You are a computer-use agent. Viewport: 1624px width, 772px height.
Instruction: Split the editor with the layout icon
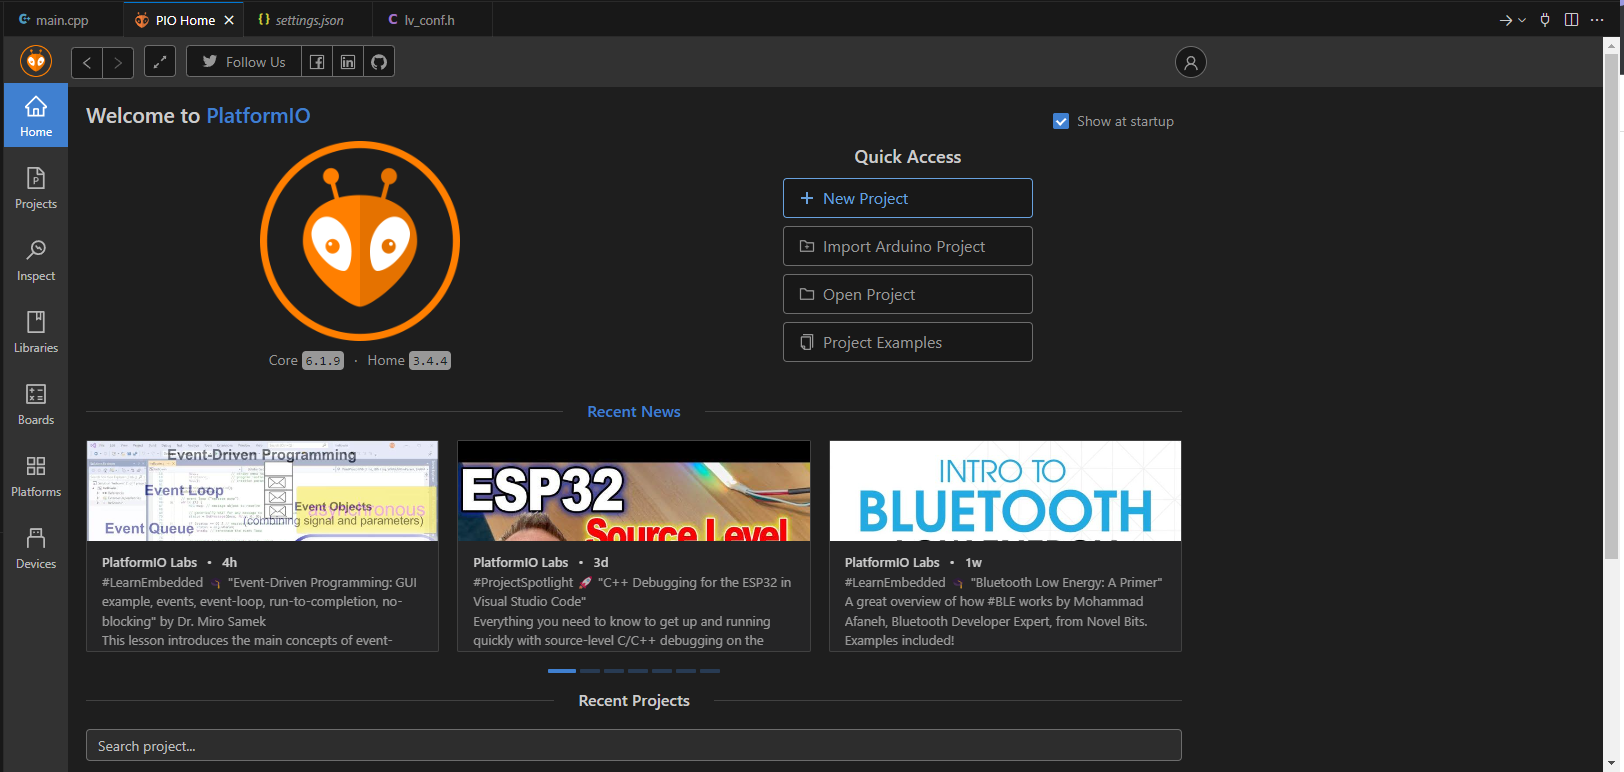click(x=1571, y=20)
